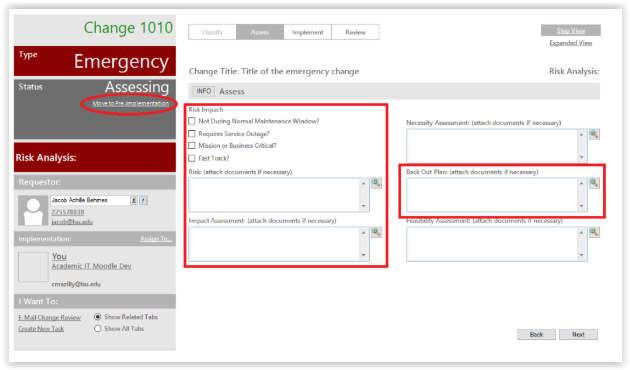630x370 pixels.
Task: Select Show Related Tabs radio button
Action: (x=97, y=317)
